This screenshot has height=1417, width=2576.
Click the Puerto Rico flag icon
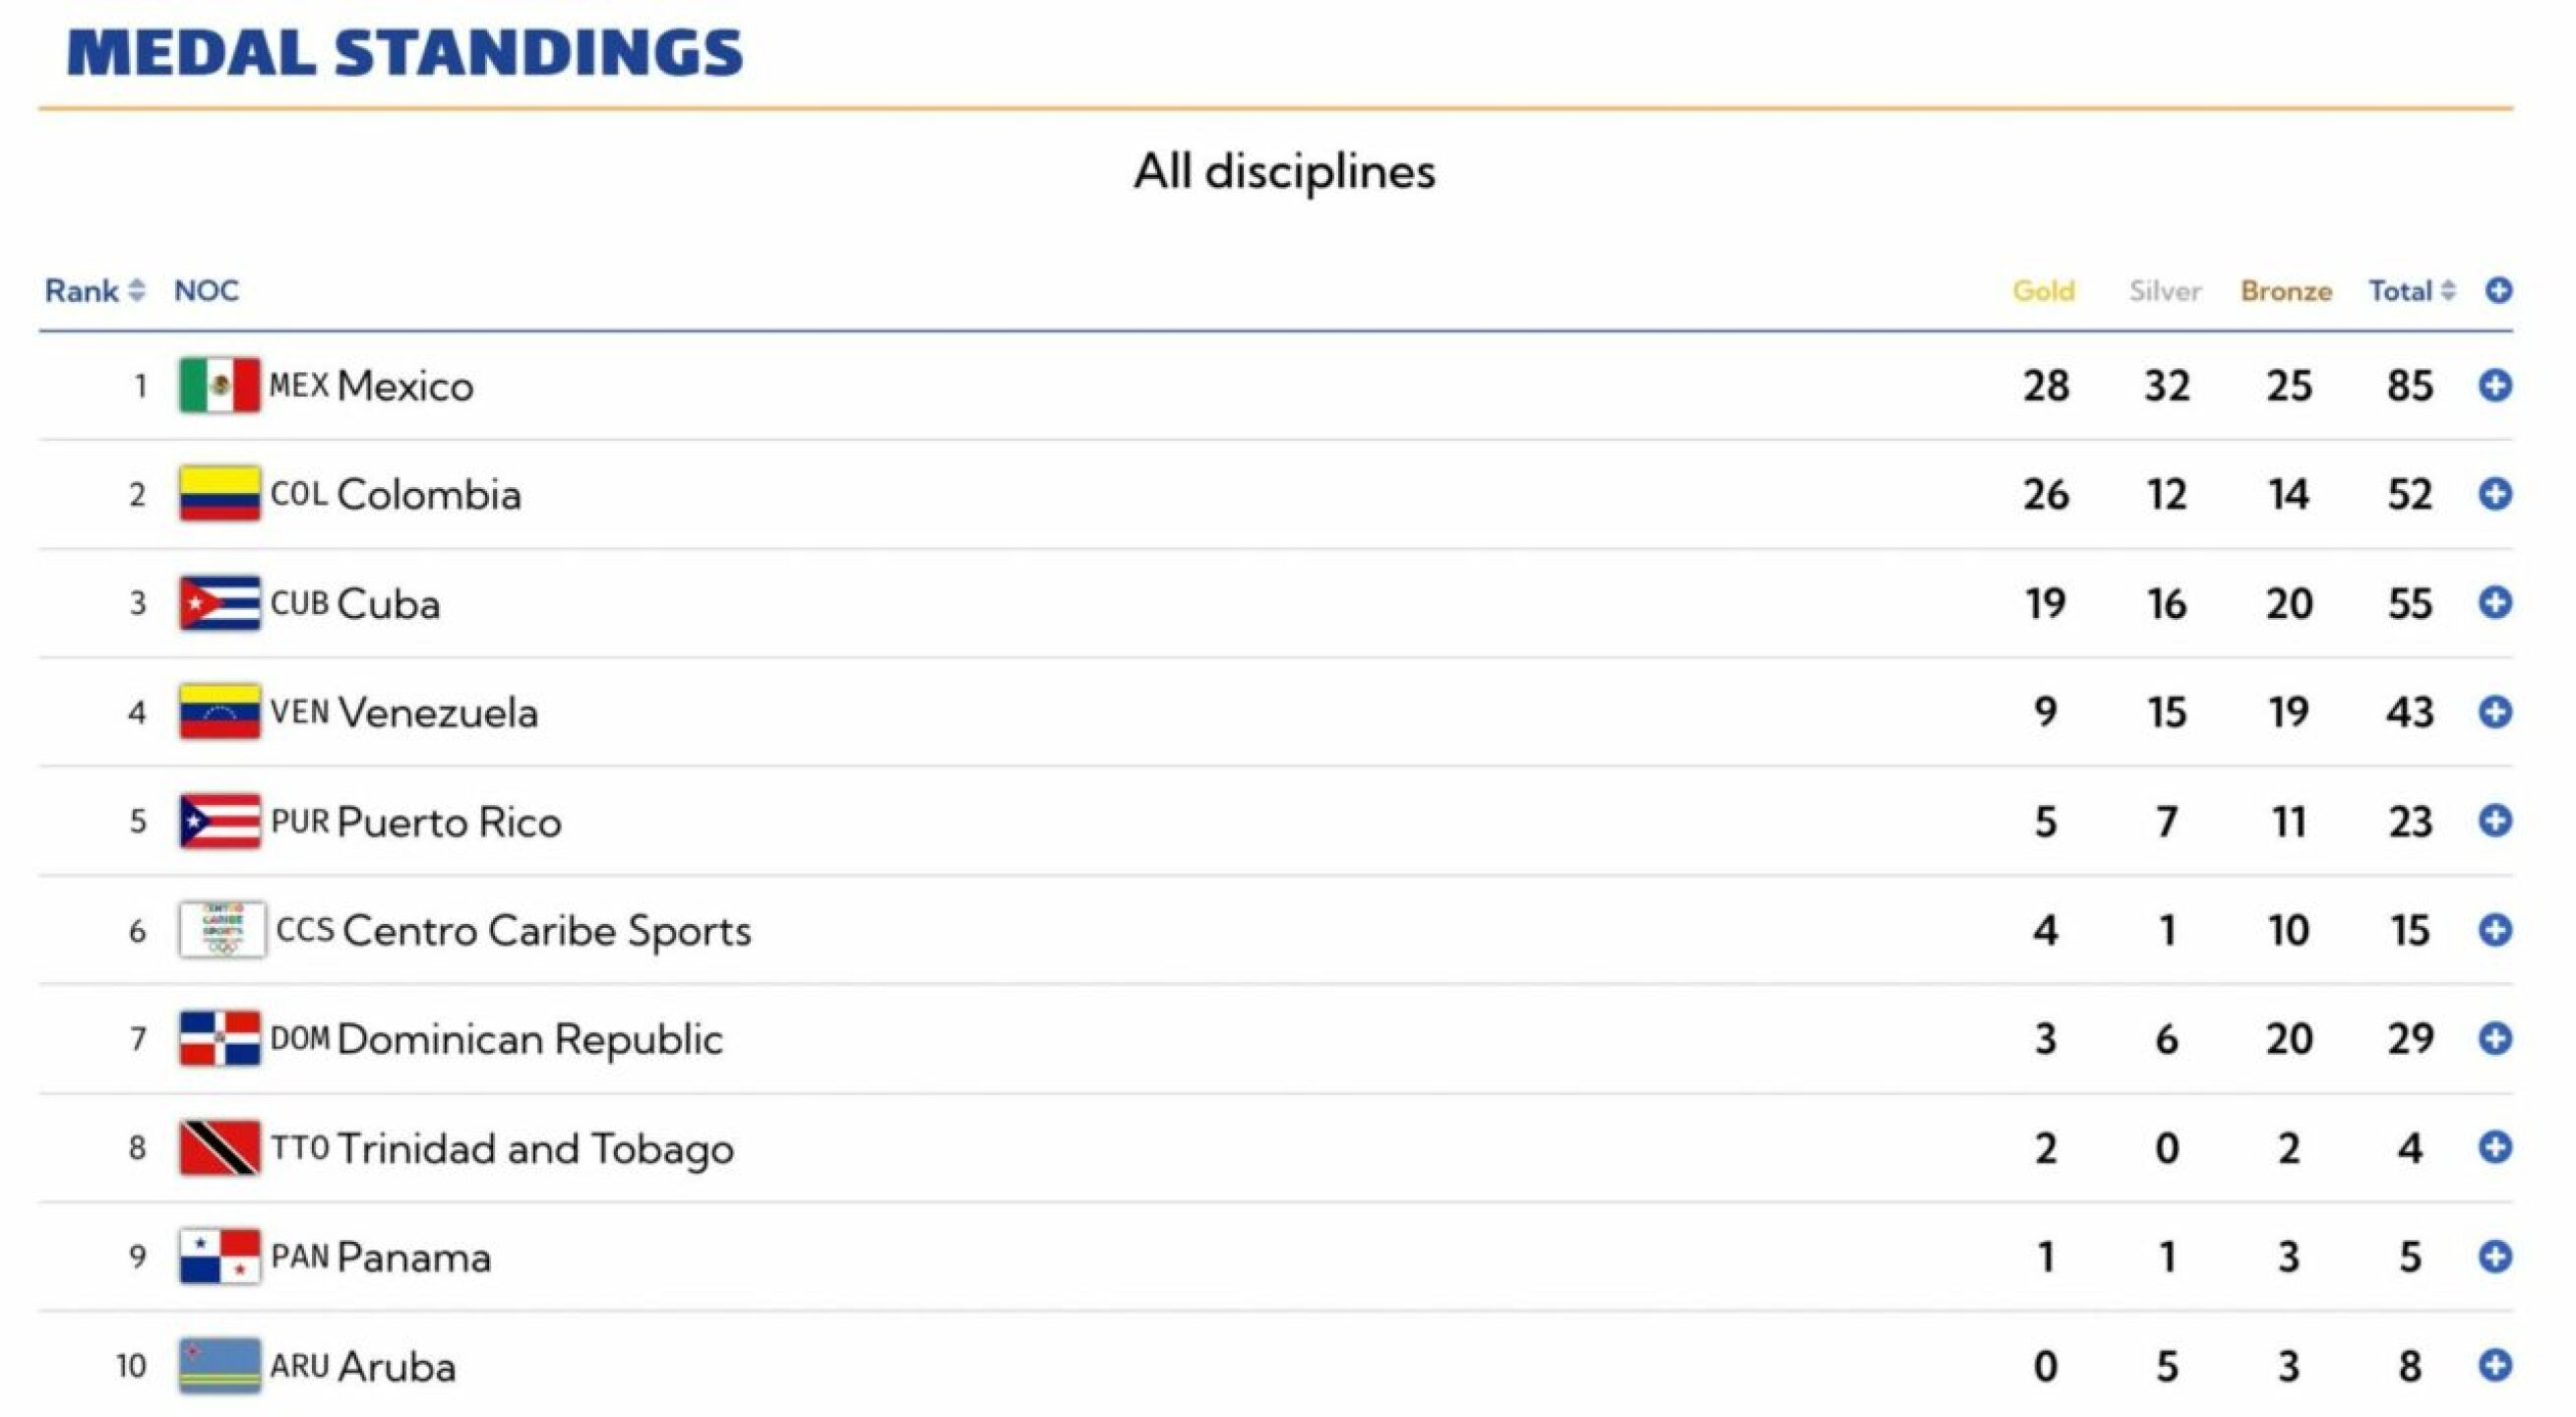tap(219, 821)
